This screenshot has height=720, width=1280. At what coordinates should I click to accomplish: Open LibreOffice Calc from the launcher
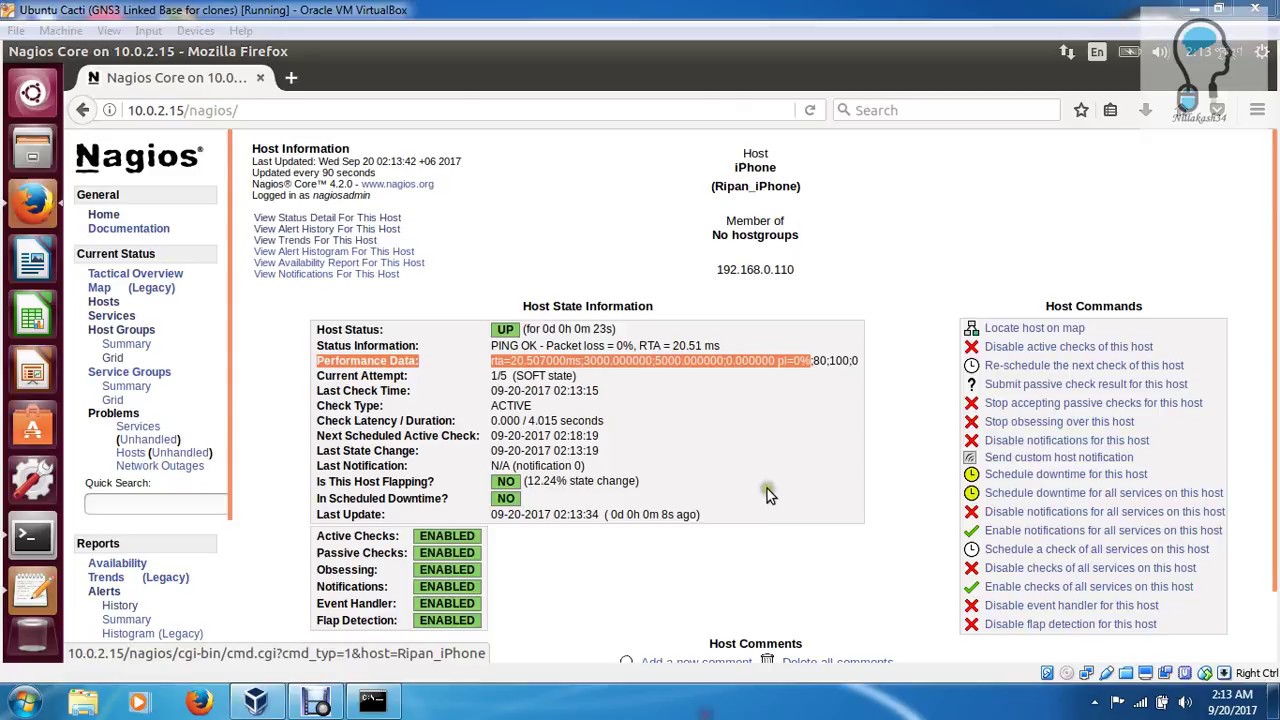(32, 315)
